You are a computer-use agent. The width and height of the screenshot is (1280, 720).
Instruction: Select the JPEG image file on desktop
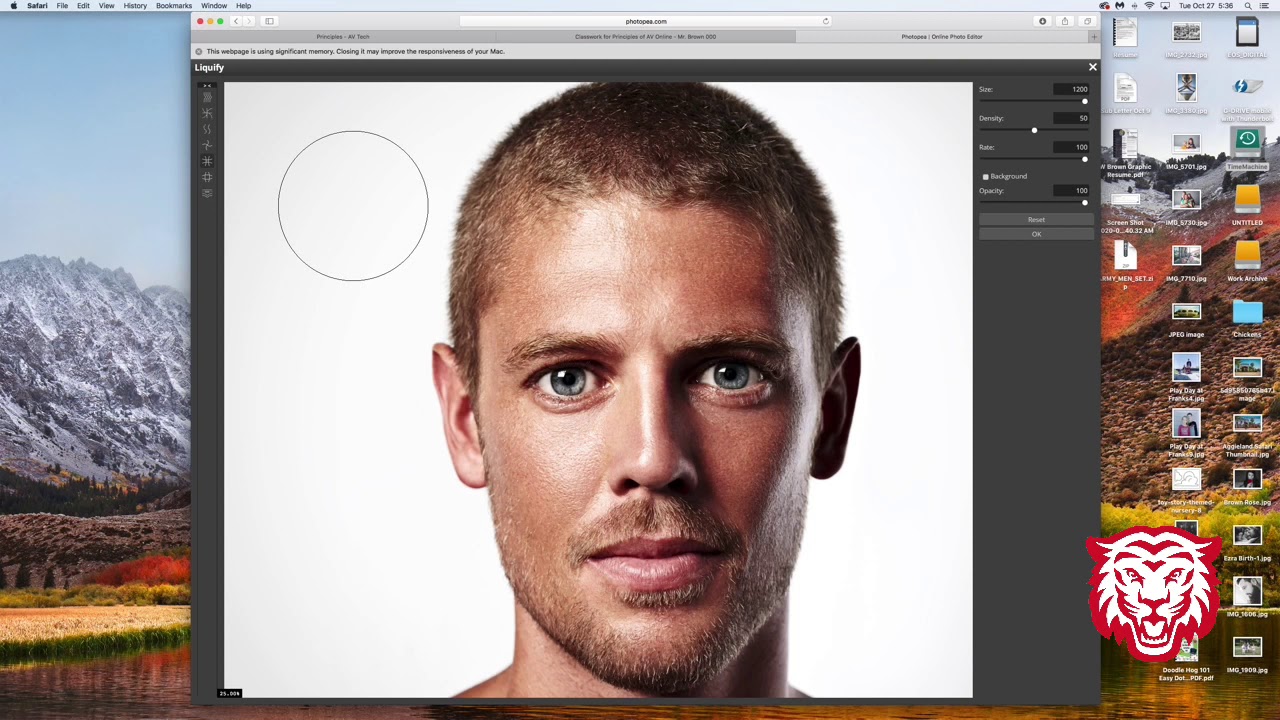pyautogui.click(x=1186, y=319)
